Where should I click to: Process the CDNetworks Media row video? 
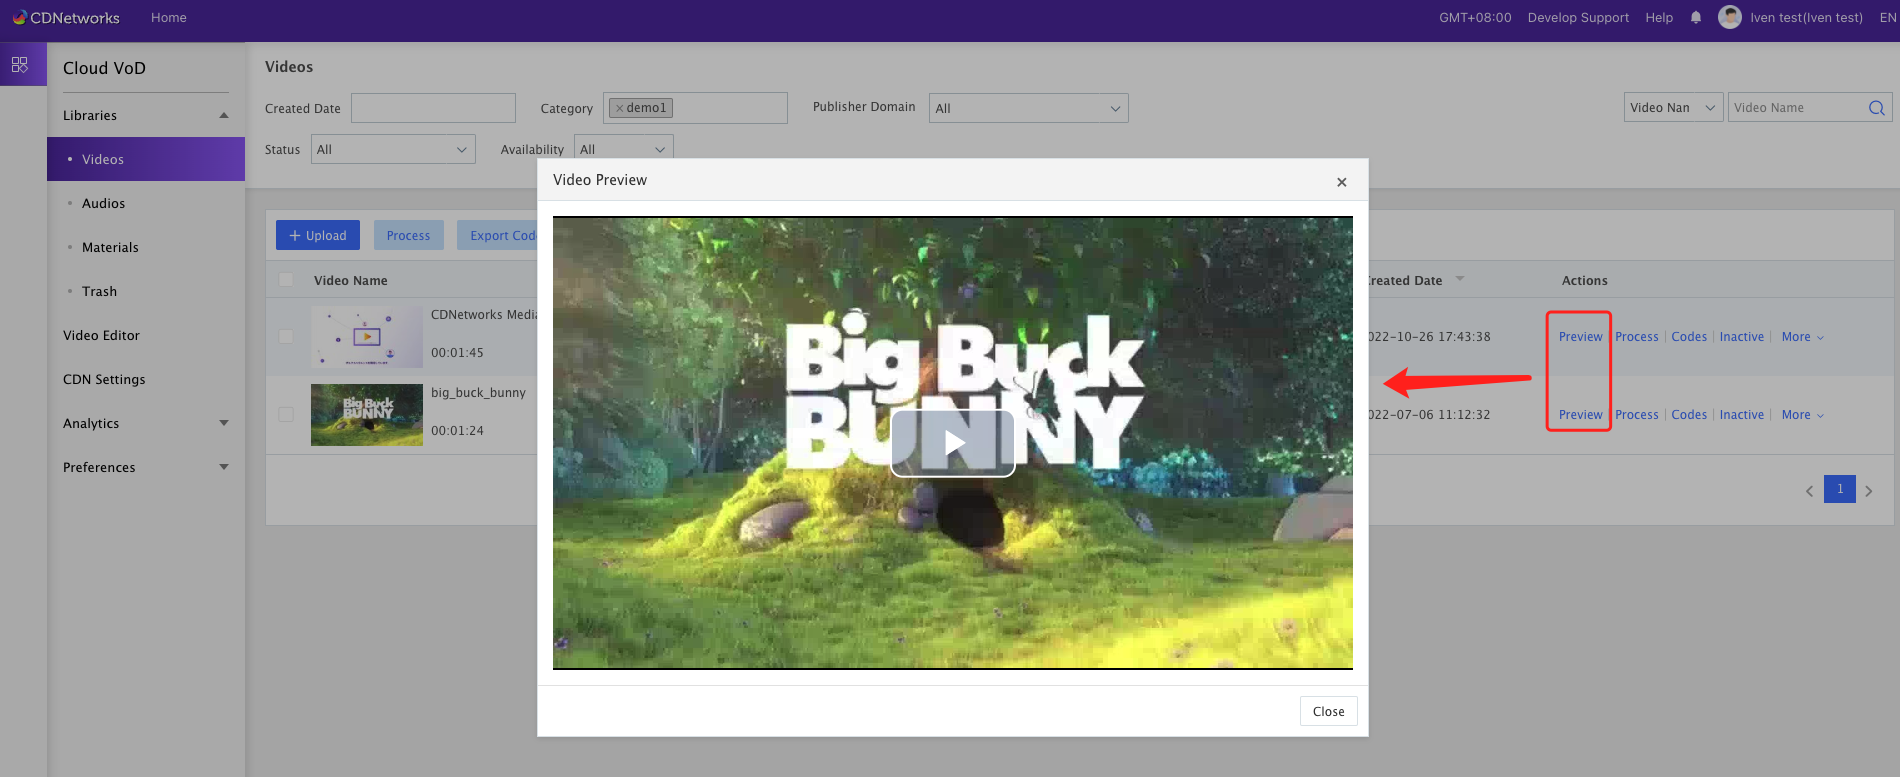[x=1636, y=337]
